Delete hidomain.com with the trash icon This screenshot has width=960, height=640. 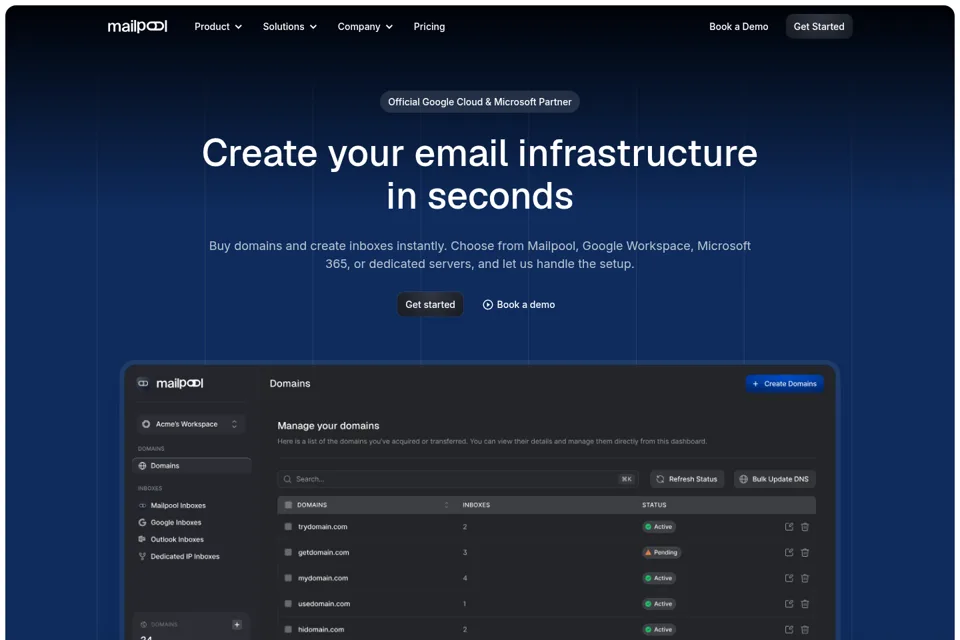pyautogui.click(x=805, y=630)
